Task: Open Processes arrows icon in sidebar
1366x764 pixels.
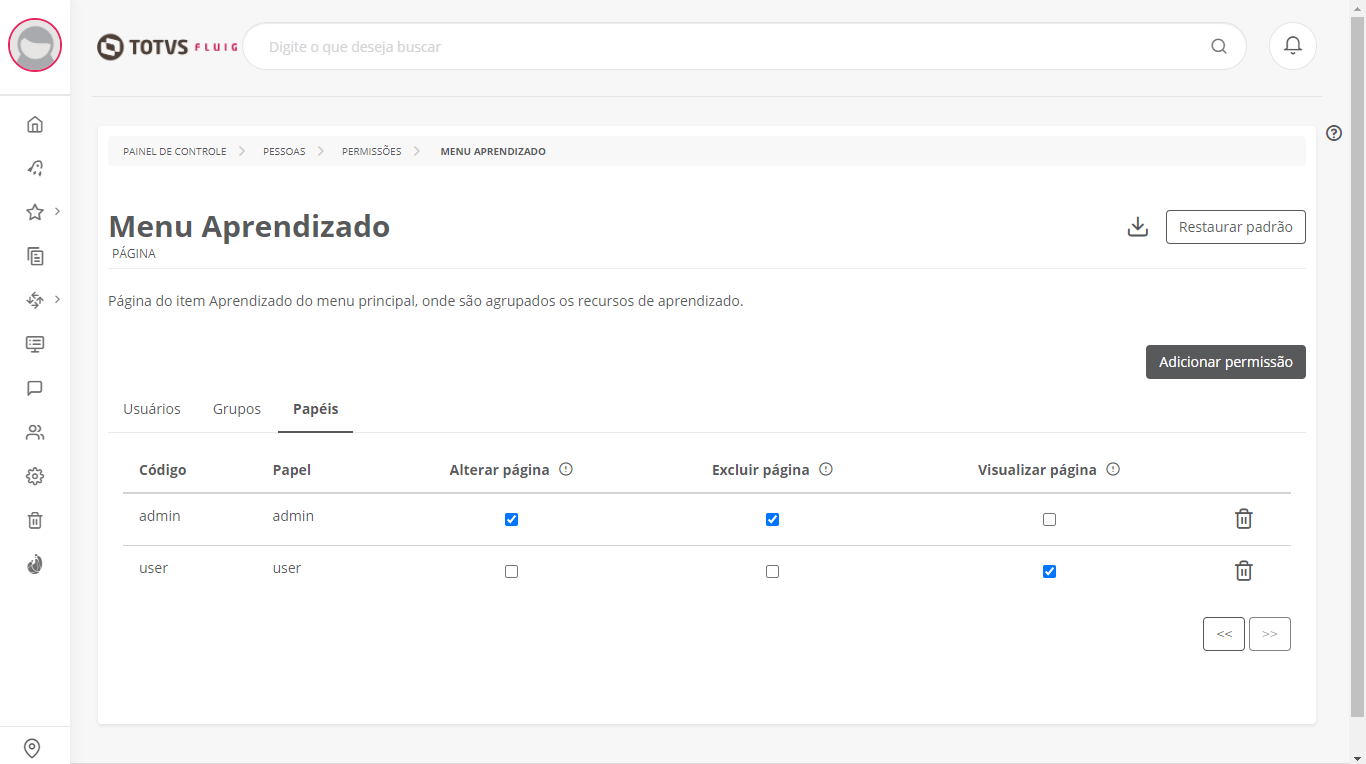Action: [35, 300]
